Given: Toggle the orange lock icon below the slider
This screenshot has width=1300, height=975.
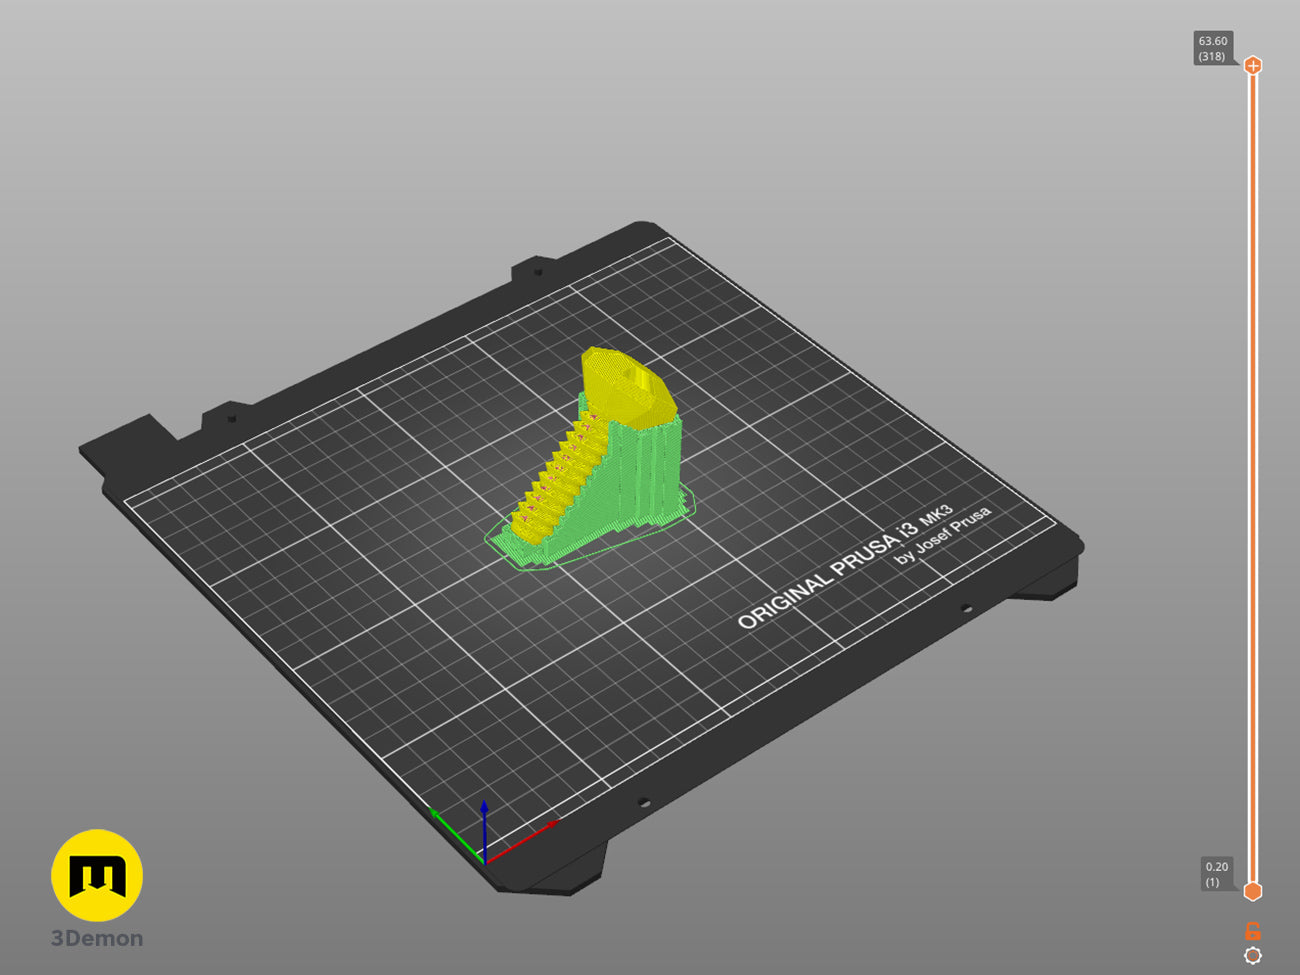Looking at the screenshot, I should (x=1252, y=931).
